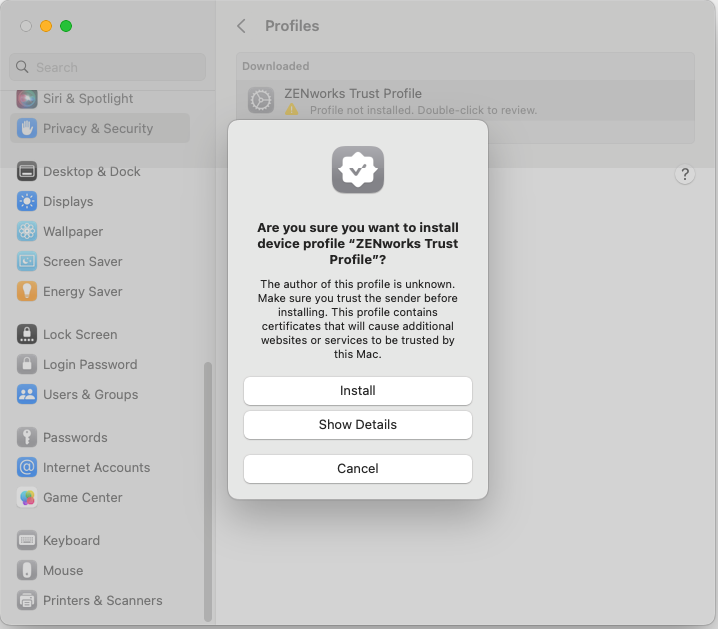Click the Privacy & Security hand icon
The height and width of the screenshot is (629, 718).
(27, 128)
